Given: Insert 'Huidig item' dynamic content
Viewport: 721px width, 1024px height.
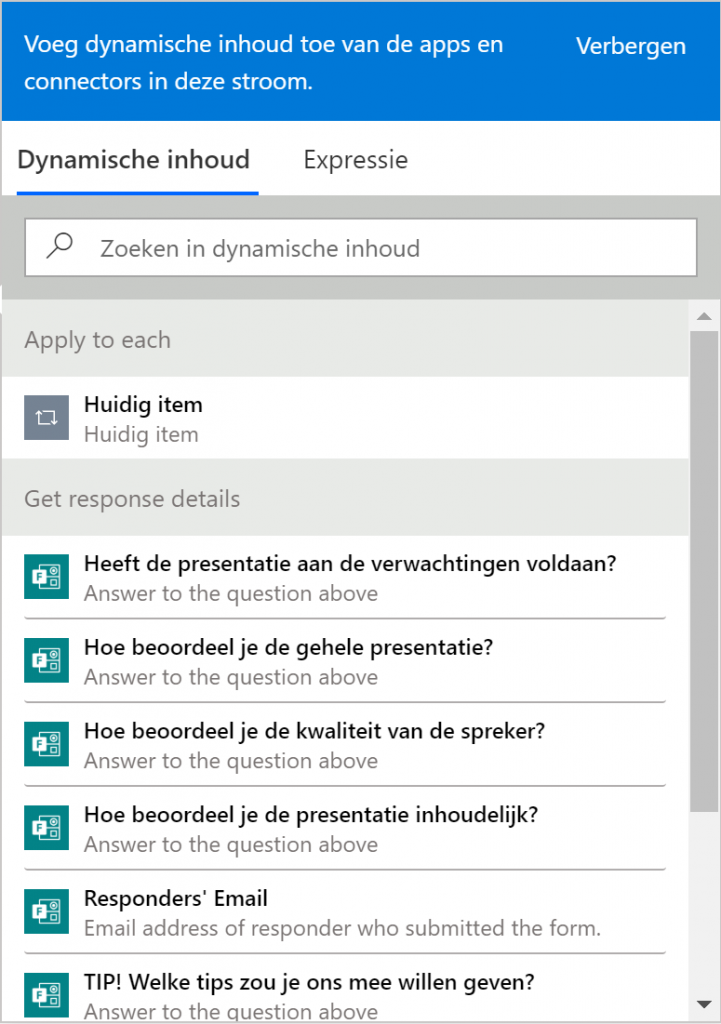Looking at the screenshot, I should click(345, 418).
